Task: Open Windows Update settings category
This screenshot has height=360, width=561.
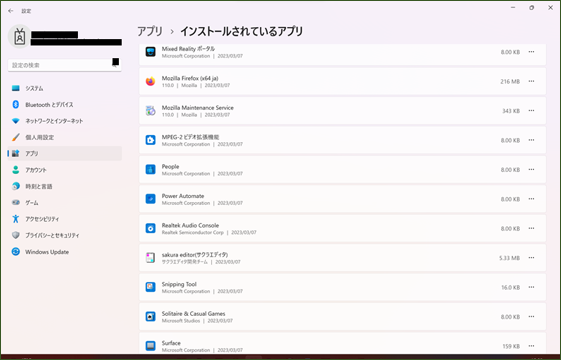Action: point(65,252)
